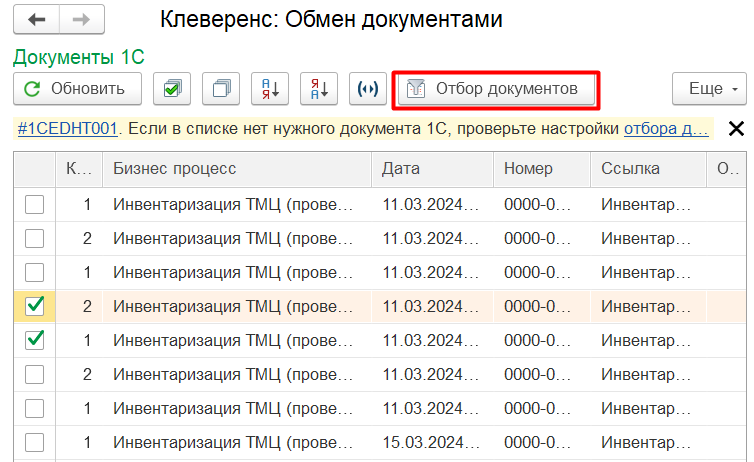Uncheck the highlighted row's checkbox
The height and width of the screenshot is (462, 754).
[x=35, y=306]
